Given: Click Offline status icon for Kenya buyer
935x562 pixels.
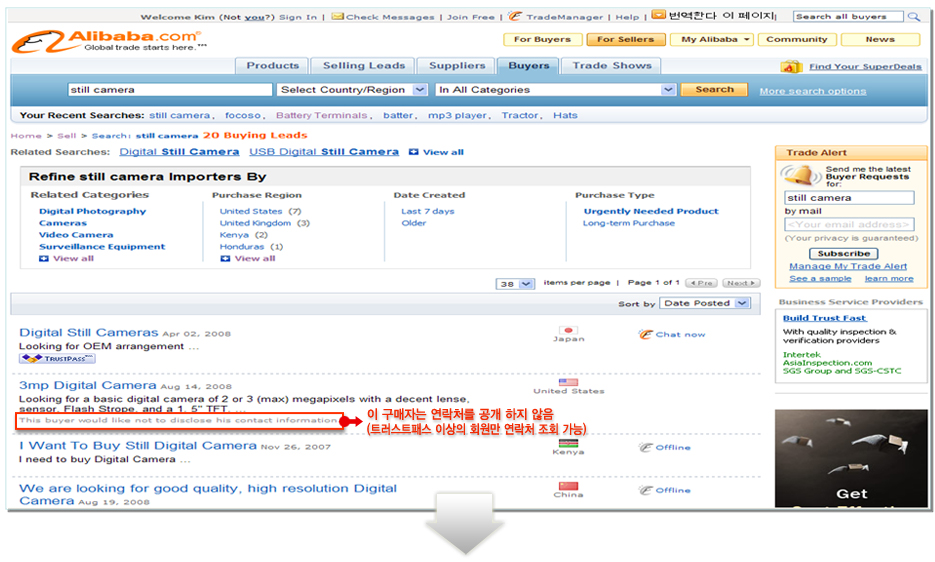Looking at the screenshot, I should (646, 447).
